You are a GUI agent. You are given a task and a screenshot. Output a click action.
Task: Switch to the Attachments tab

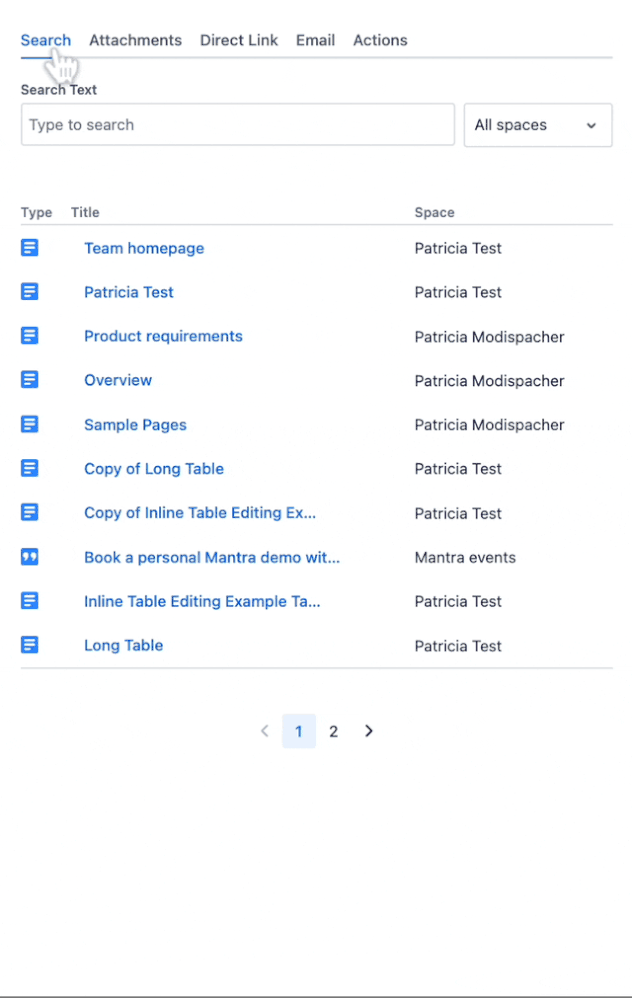coord(135,40)
